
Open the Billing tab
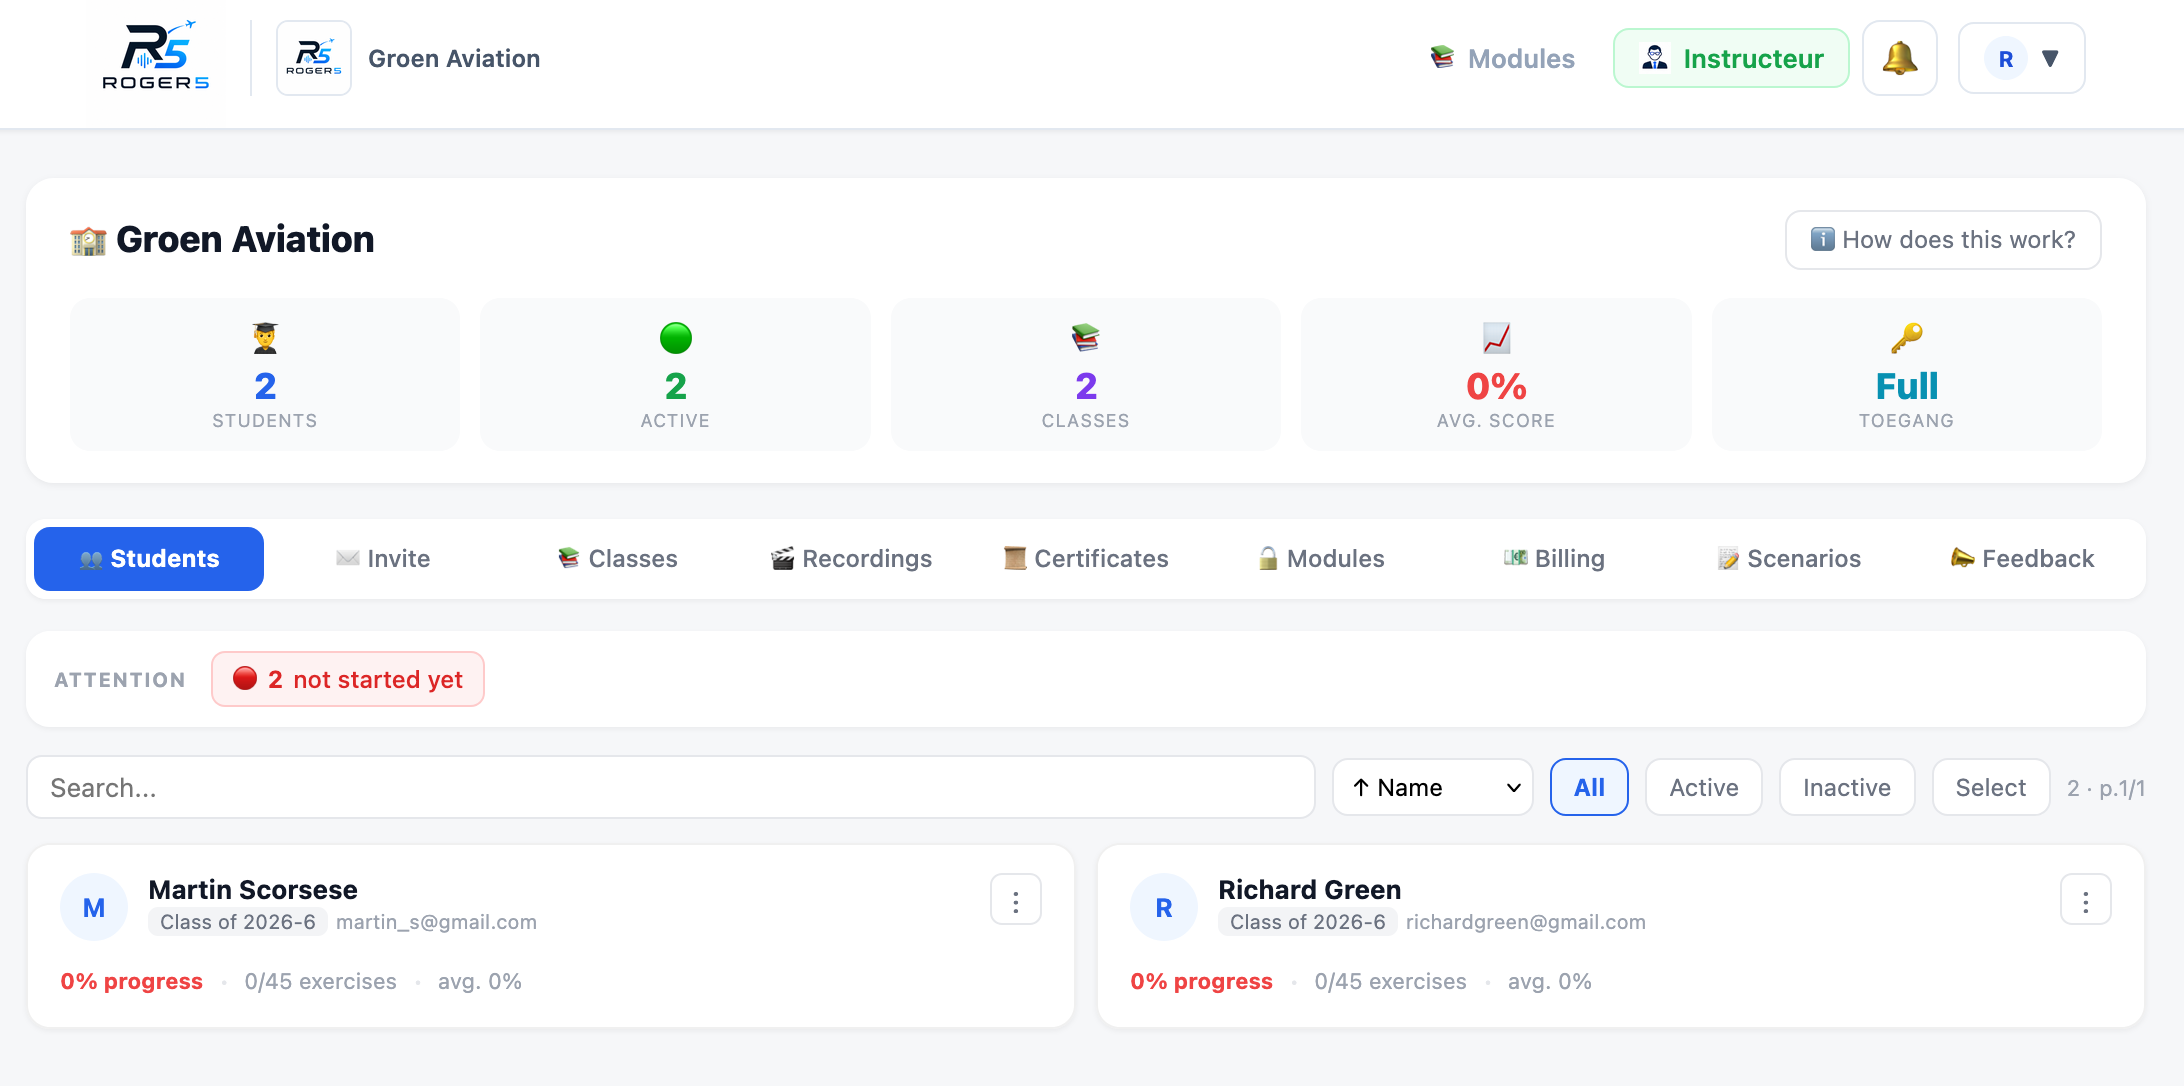click(1555, 559)
